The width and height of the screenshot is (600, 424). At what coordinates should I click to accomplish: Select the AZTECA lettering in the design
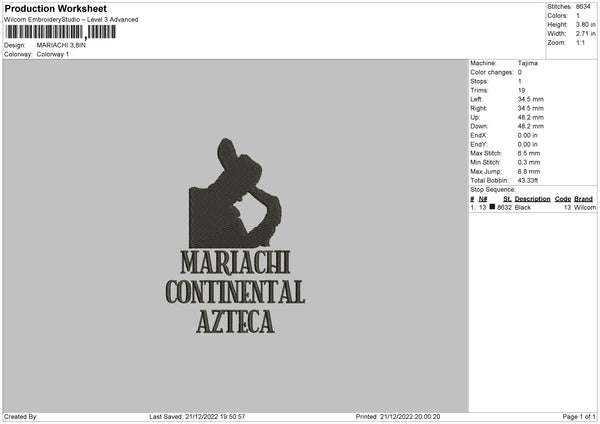(235, 321)
